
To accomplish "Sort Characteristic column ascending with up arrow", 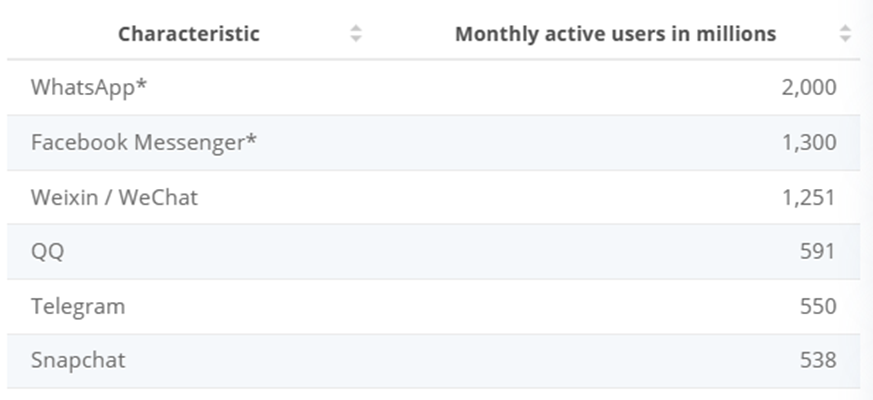I will click(356, 28).
